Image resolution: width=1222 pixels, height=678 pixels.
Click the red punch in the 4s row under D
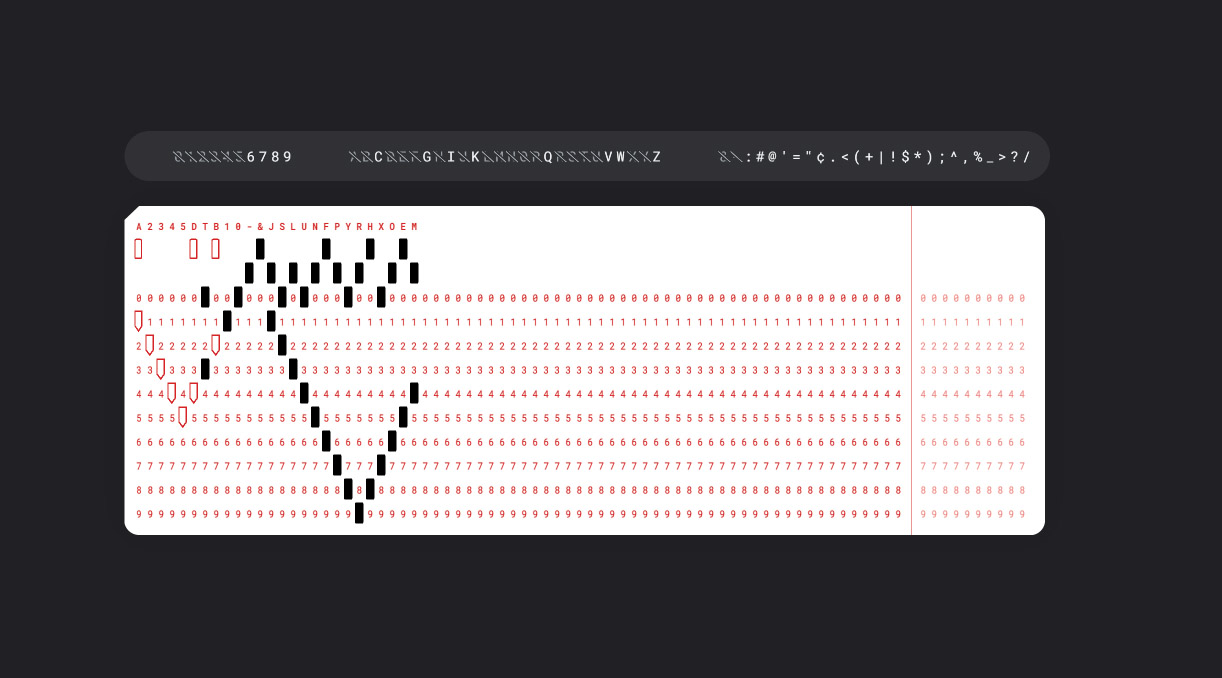194,393
